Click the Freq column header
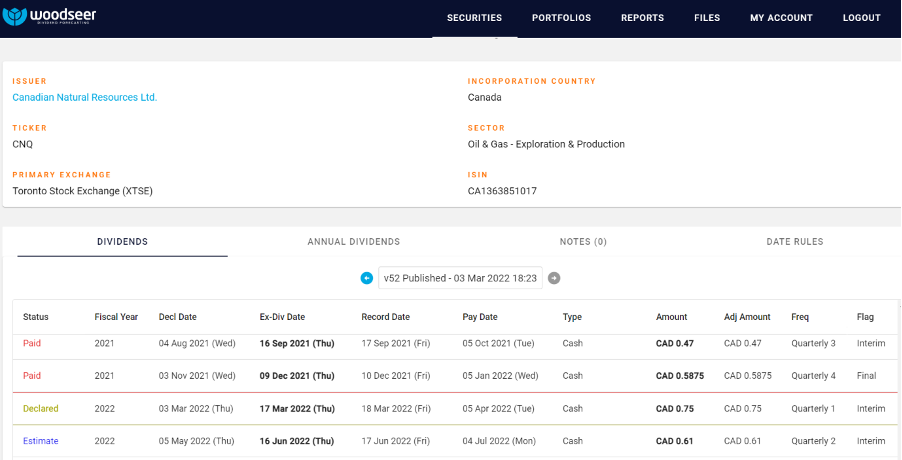Image resolution: width=902 pixels, height=460 pixels. [800, 317]
